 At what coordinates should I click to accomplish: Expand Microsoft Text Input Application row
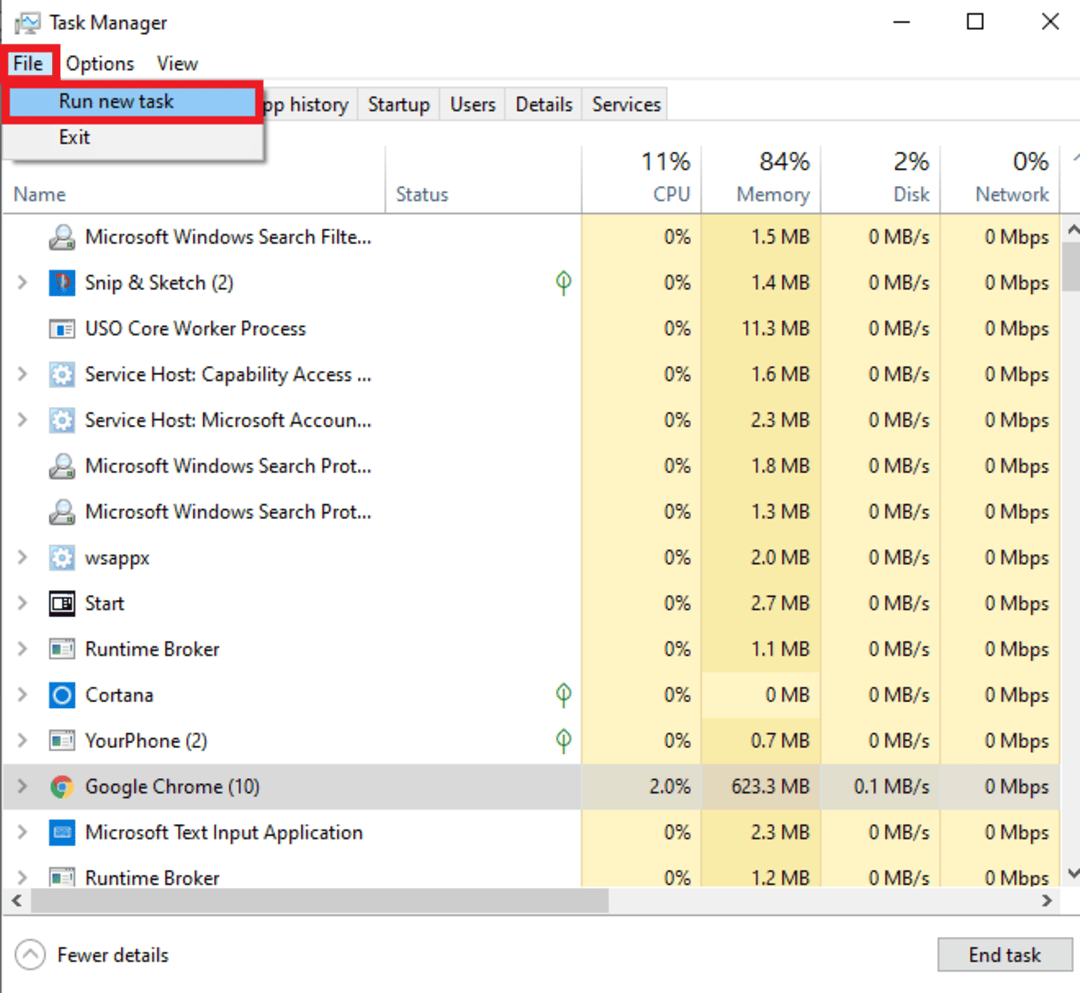(x=22, y=833)
